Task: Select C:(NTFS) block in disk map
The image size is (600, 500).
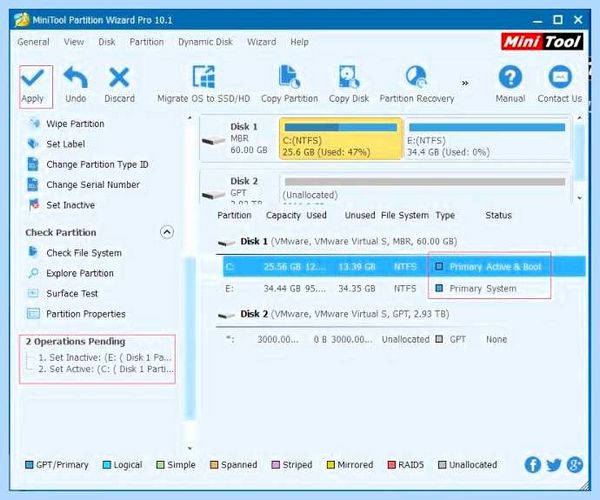Action: coord(341,138)
